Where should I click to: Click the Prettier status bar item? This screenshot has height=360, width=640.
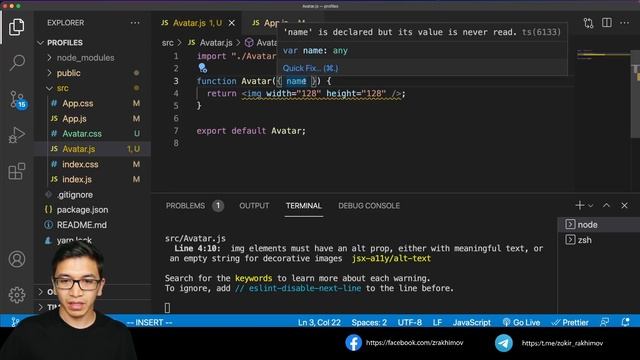pyautogui.click(x=570, y=322)
